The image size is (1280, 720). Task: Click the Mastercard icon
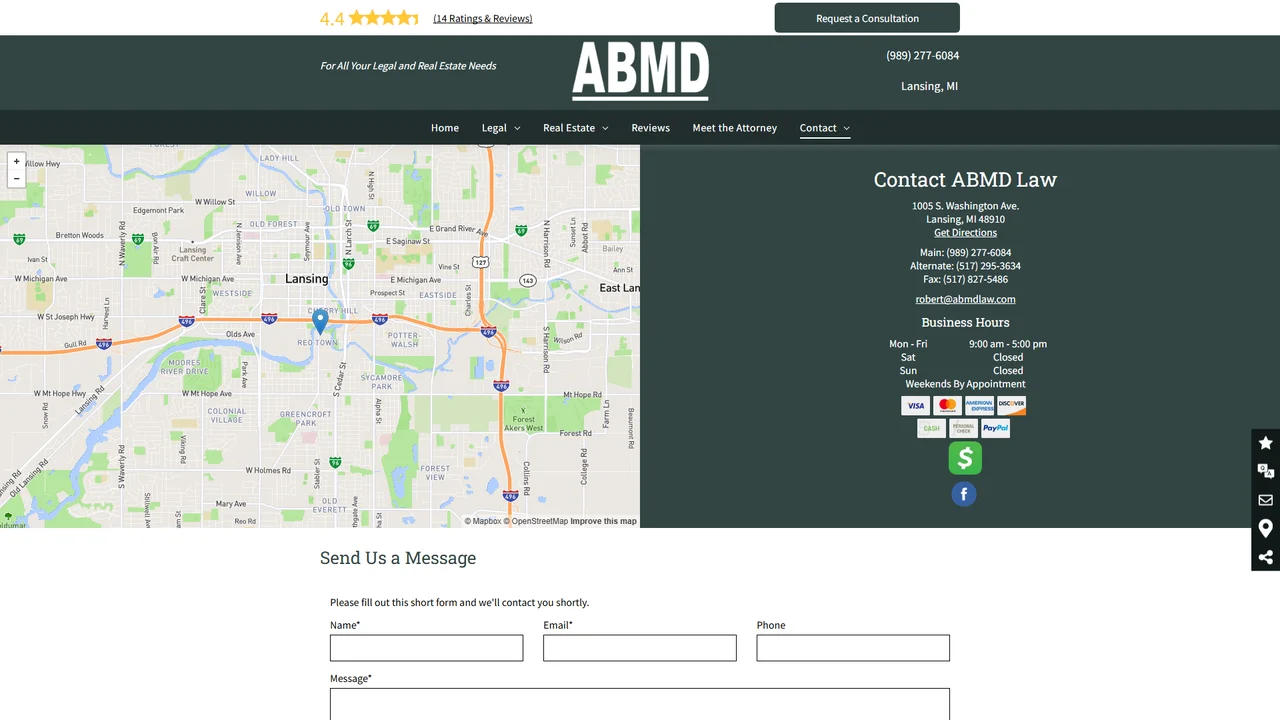(x=948, y=406)
